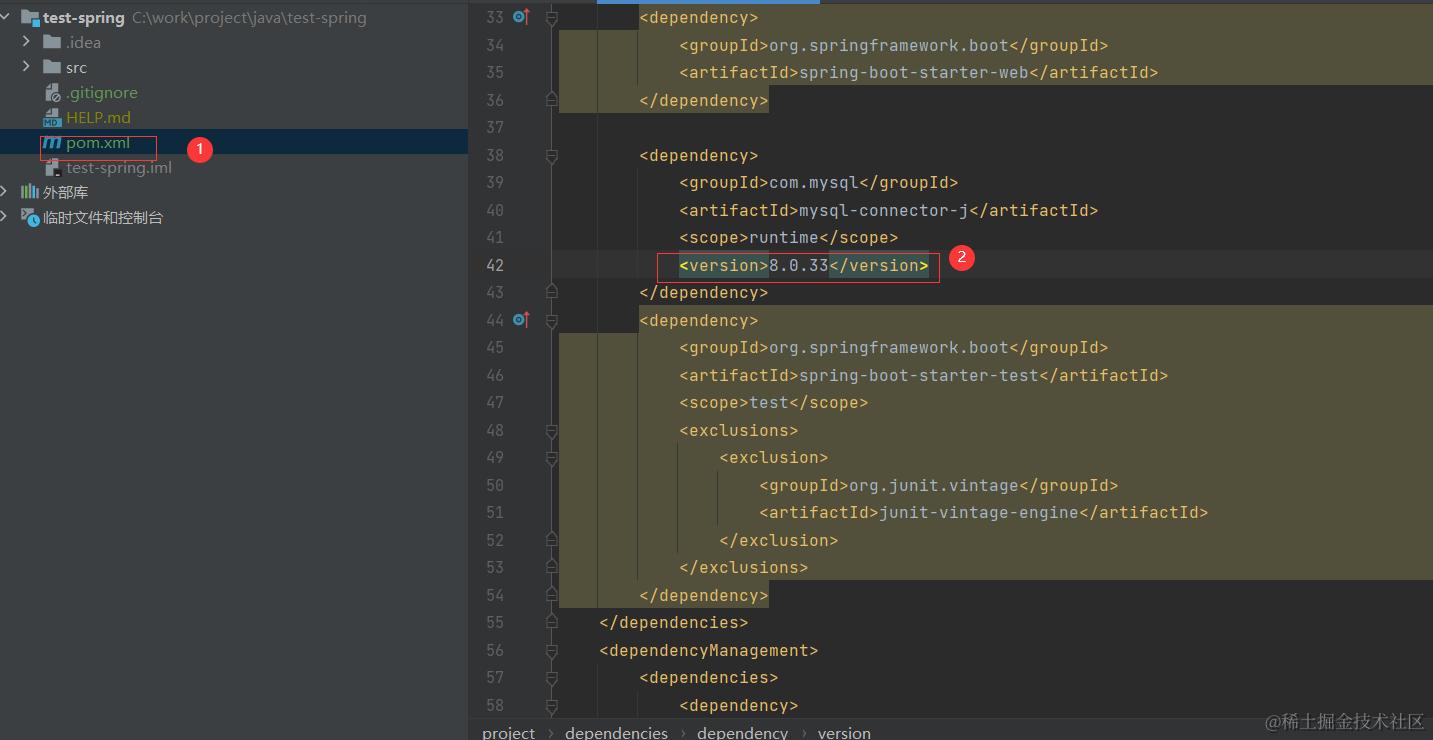Fold the exclusions block at line 48

[x=552, y=430]
